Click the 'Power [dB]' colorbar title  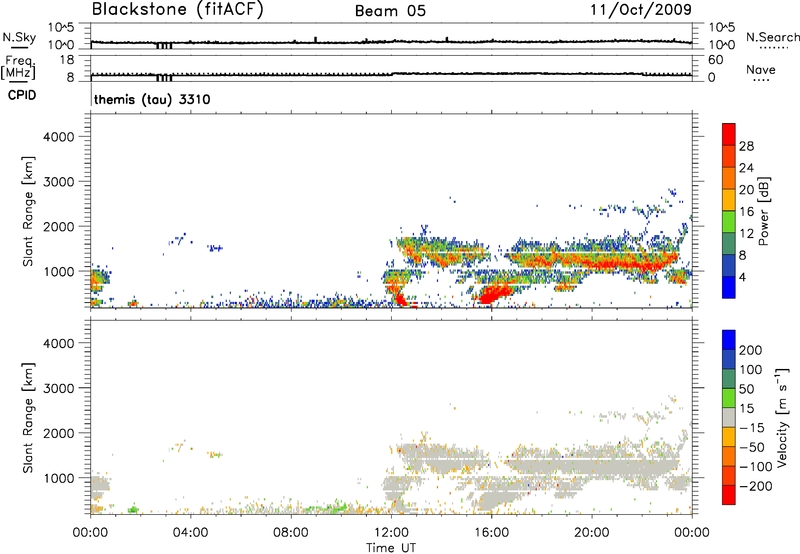pyautogui.click(x=764, y=211)
